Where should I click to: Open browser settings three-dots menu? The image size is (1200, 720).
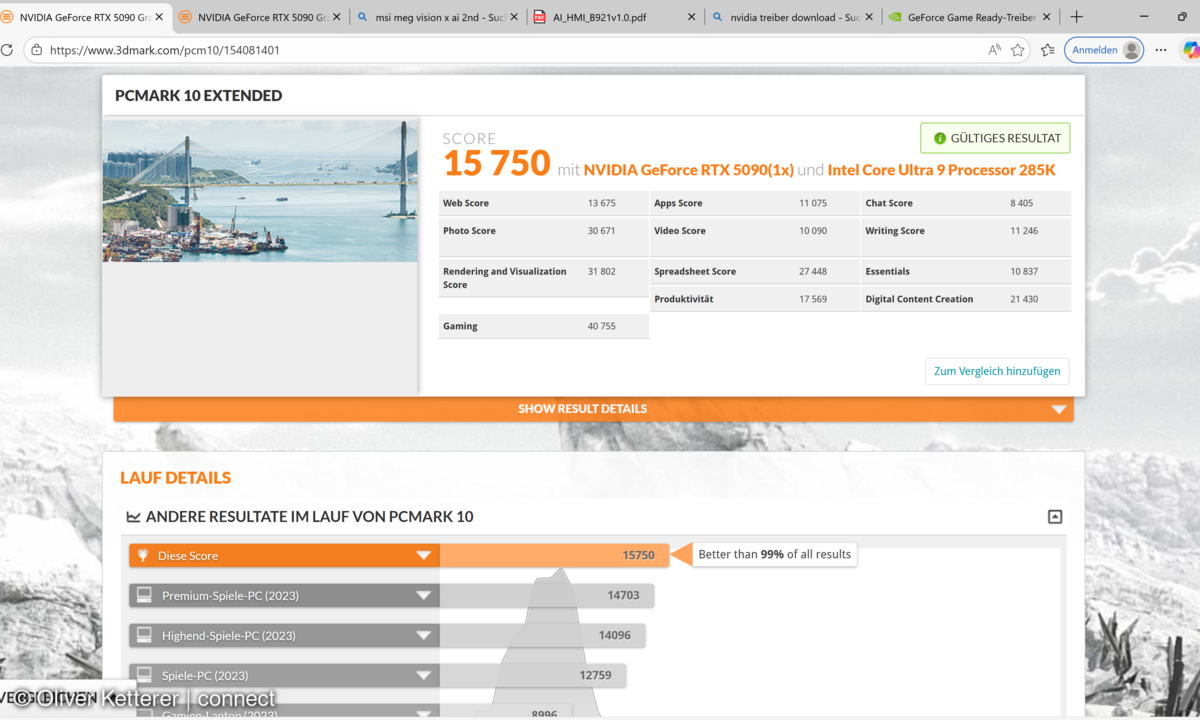point(1161,50)
